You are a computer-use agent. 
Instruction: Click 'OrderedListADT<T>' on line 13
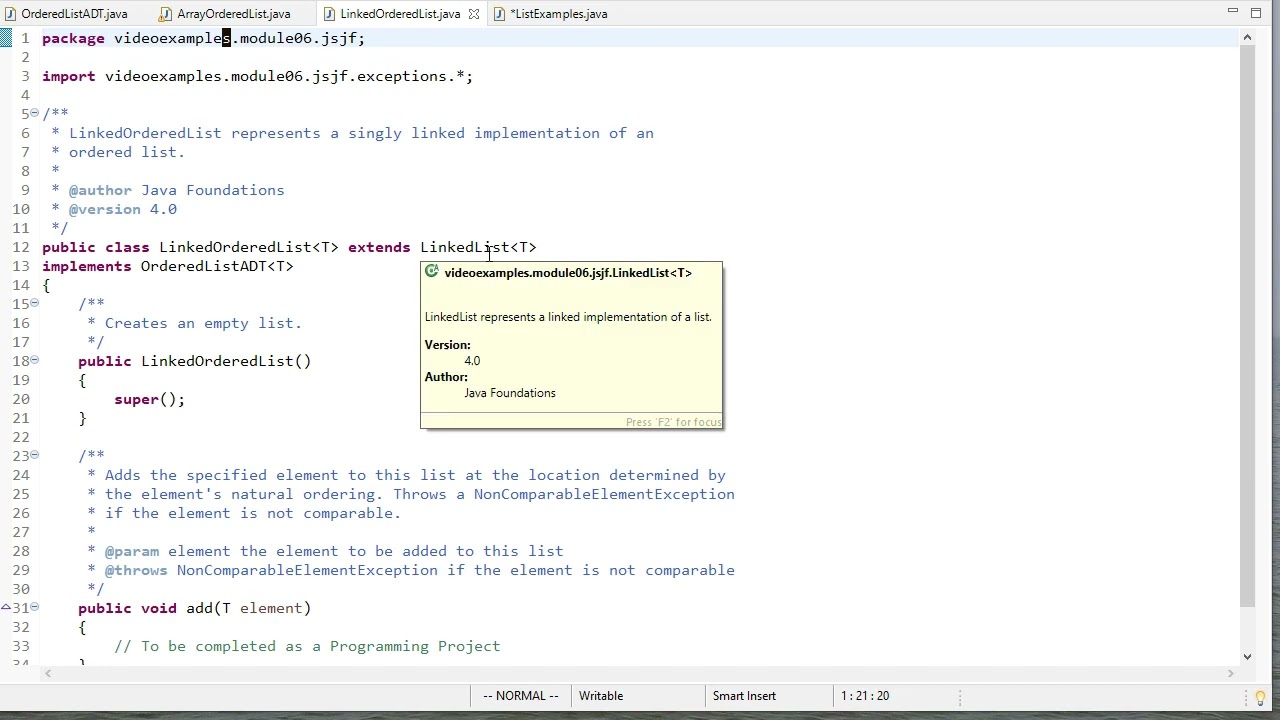pyautogui.click(x=217, y=266)
